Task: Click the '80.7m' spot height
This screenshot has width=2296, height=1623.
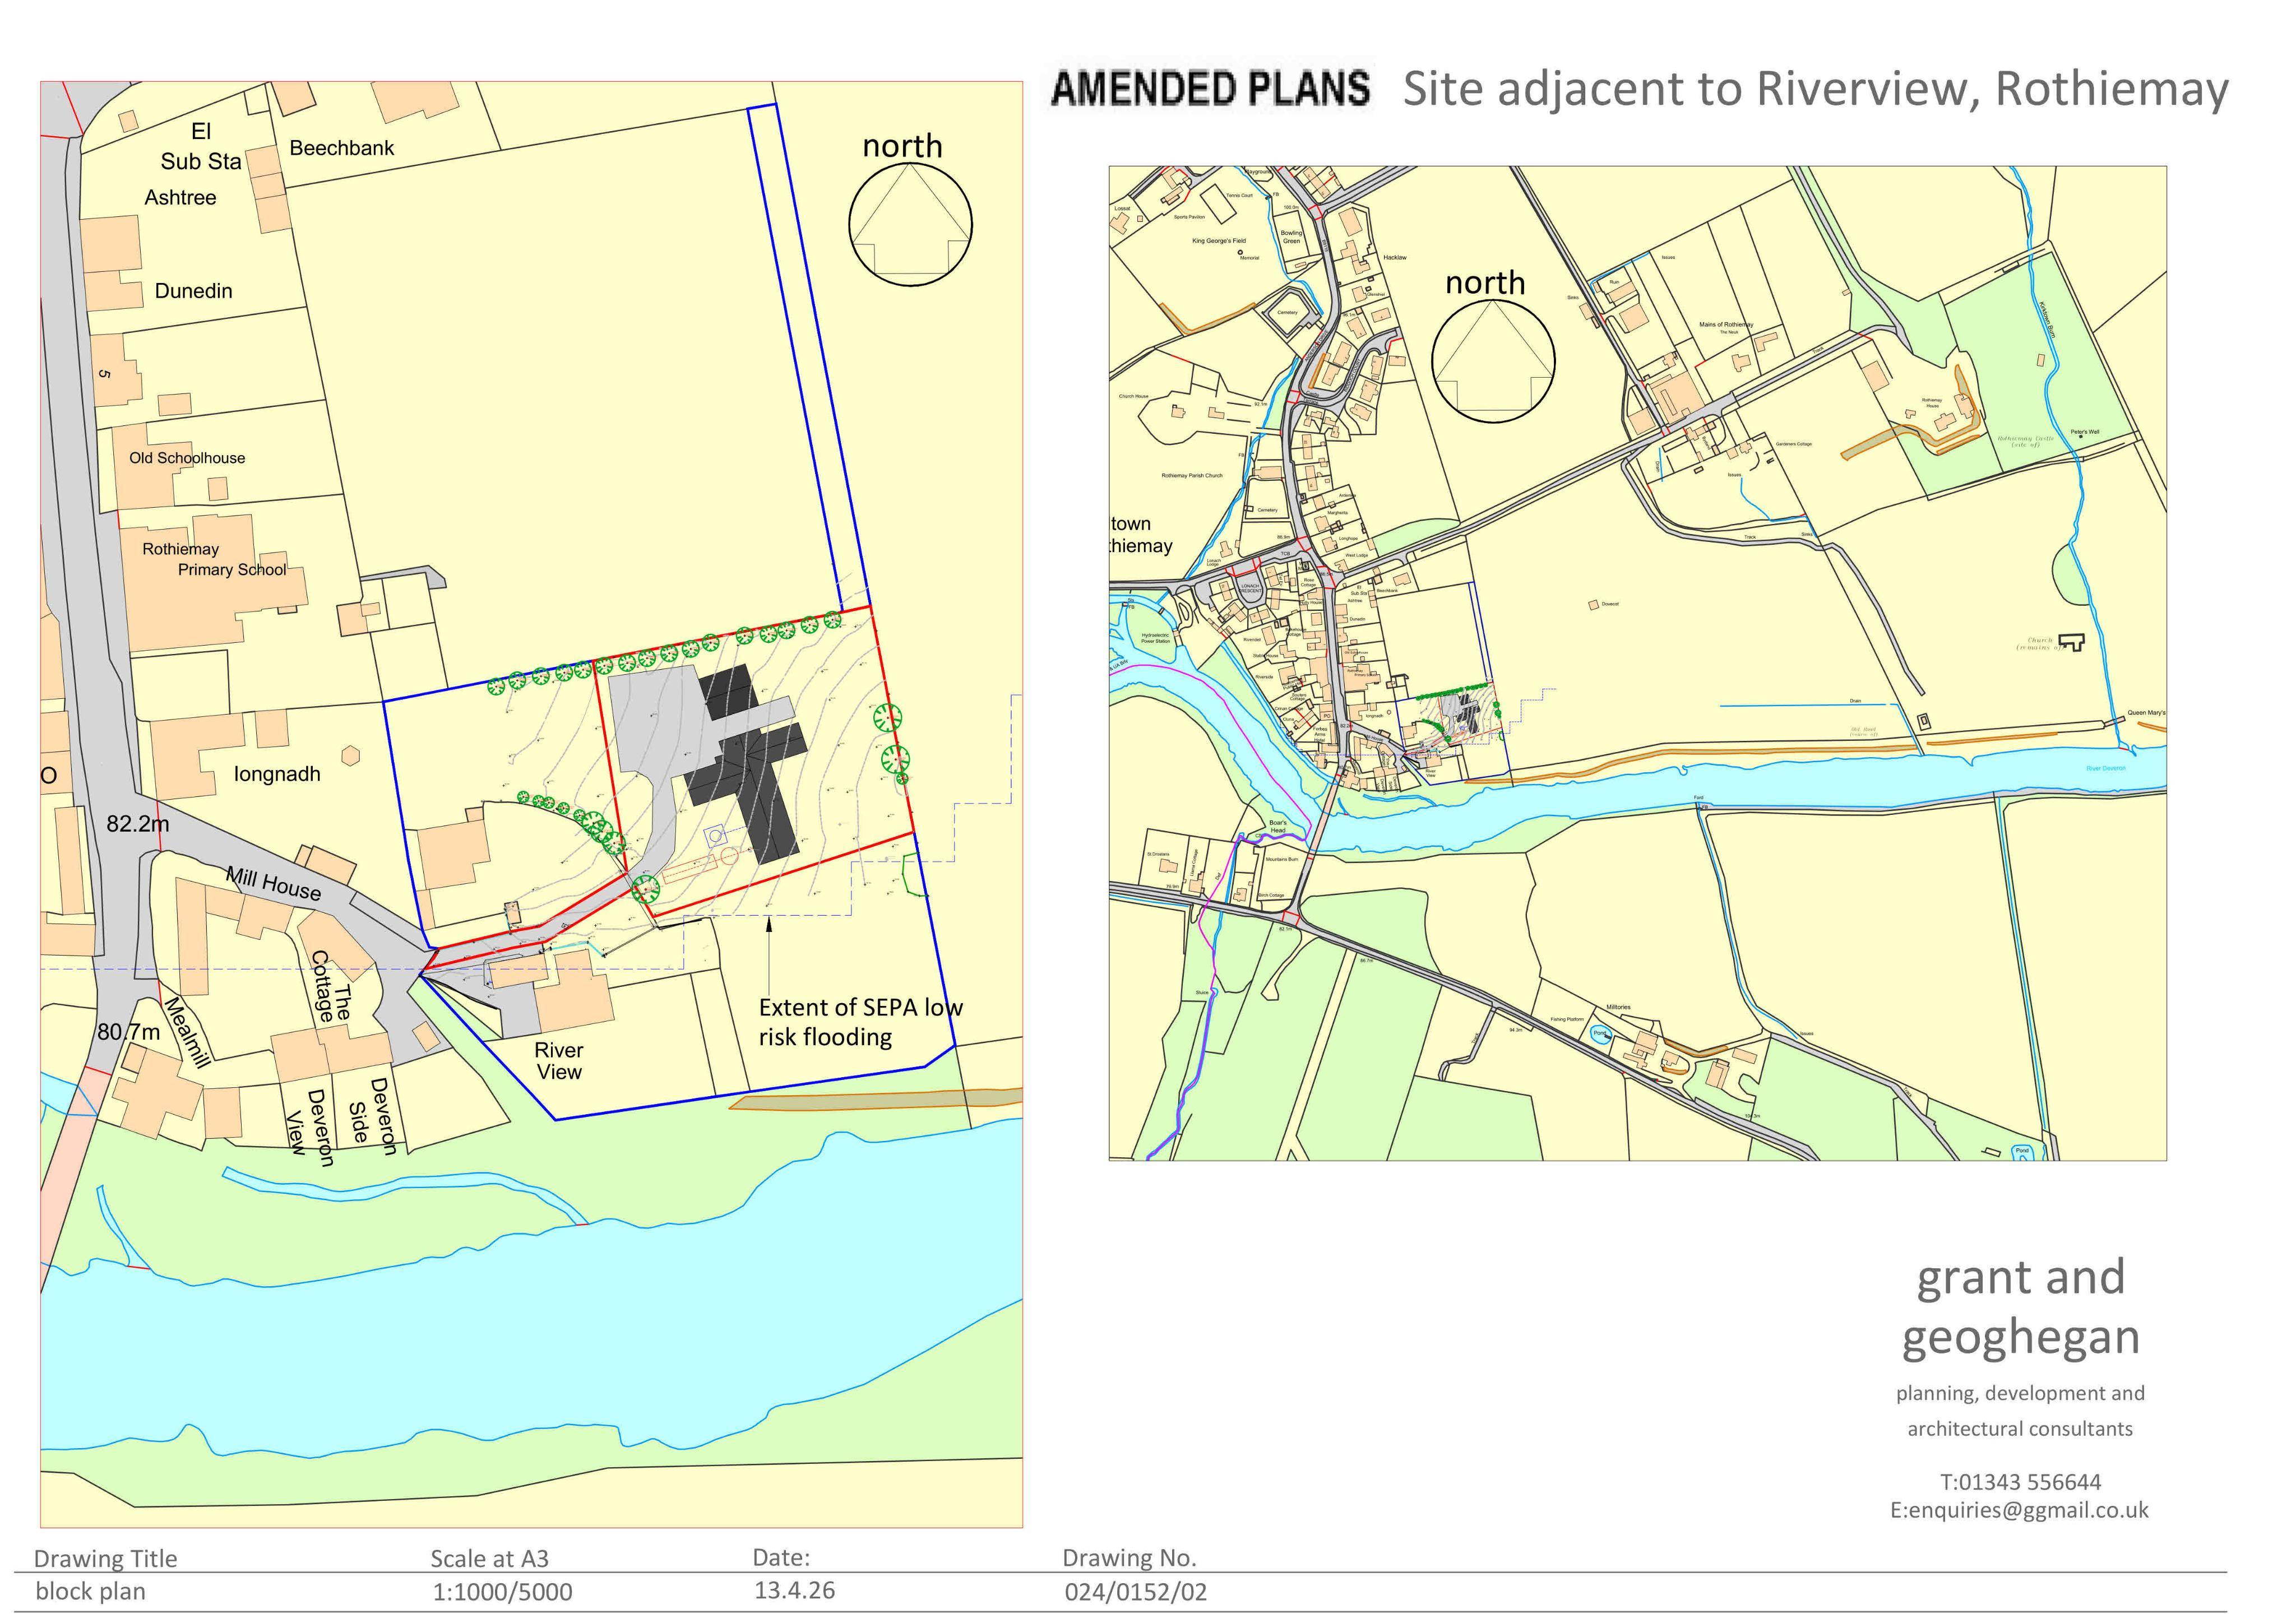Action: click(128, 1032)
